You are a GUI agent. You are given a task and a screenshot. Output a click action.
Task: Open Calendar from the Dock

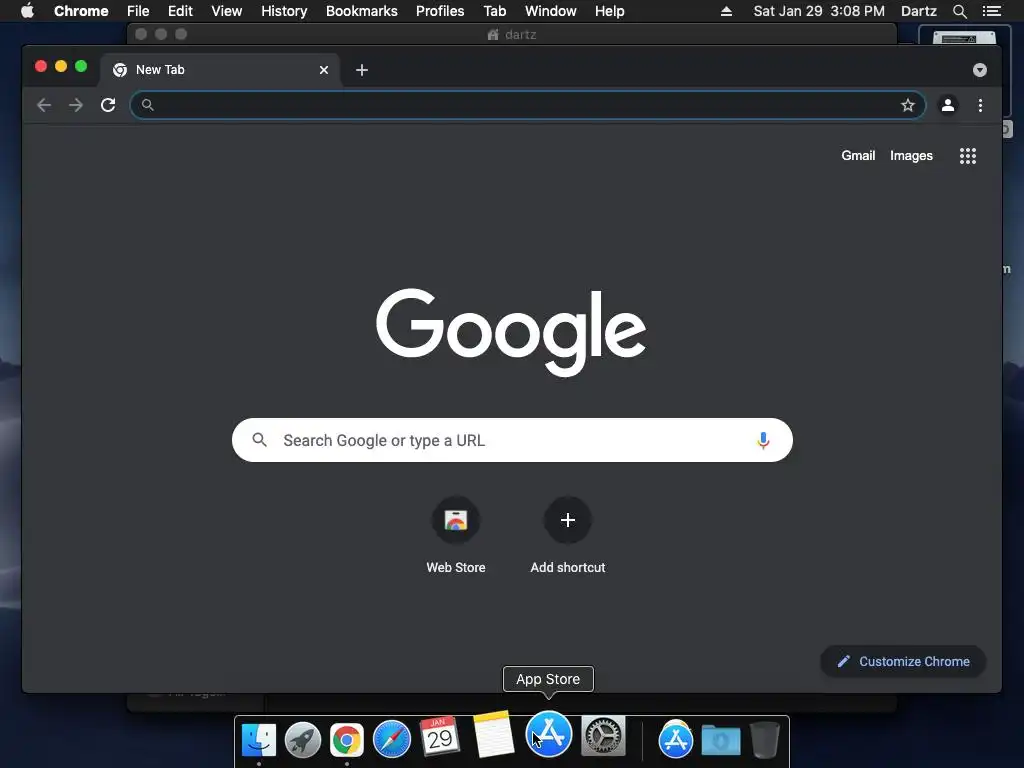pyautogui.click(x=440, y=737)
